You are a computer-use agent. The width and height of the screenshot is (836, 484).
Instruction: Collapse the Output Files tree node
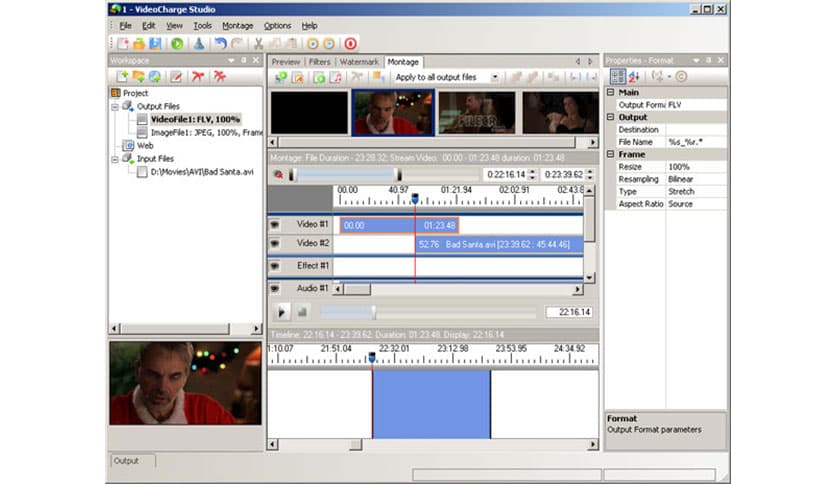coord(116,106)
